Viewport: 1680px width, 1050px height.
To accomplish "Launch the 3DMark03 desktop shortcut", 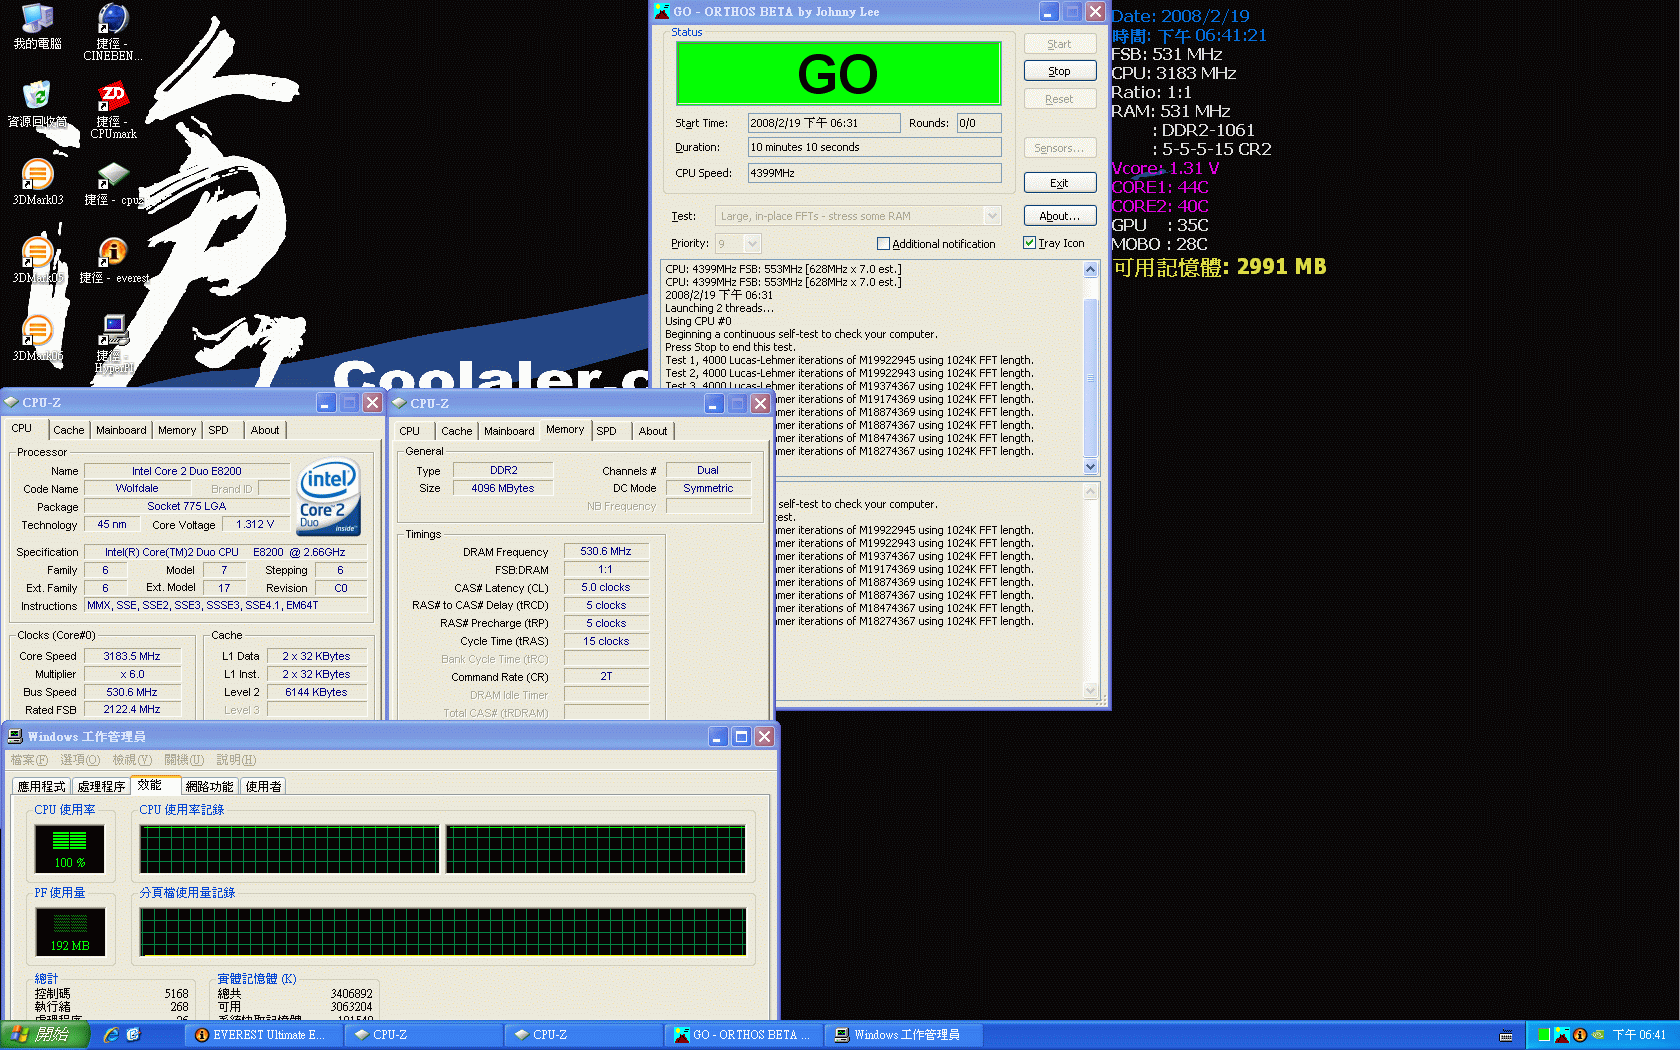I will 37,182.
